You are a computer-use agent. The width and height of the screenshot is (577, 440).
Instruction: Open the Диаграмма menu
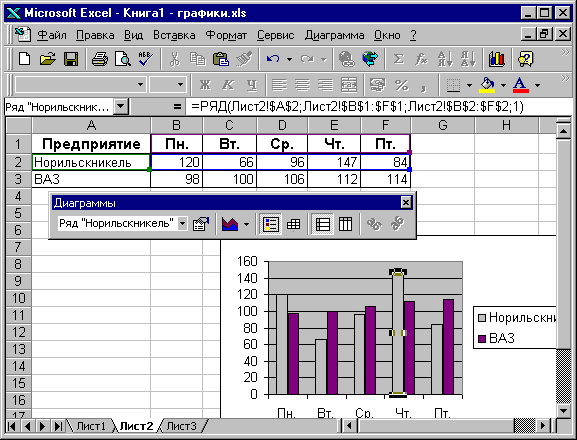[334, 35]
